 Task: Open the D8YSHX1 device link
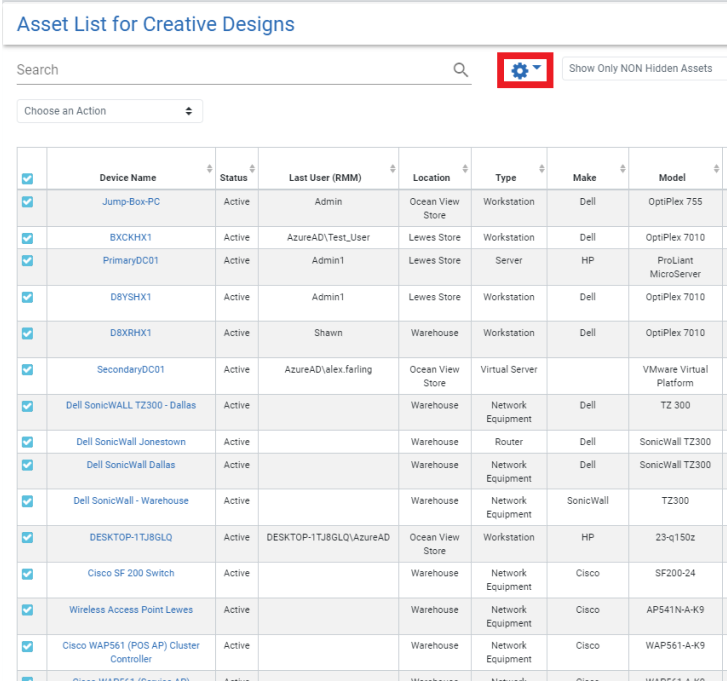131,297
